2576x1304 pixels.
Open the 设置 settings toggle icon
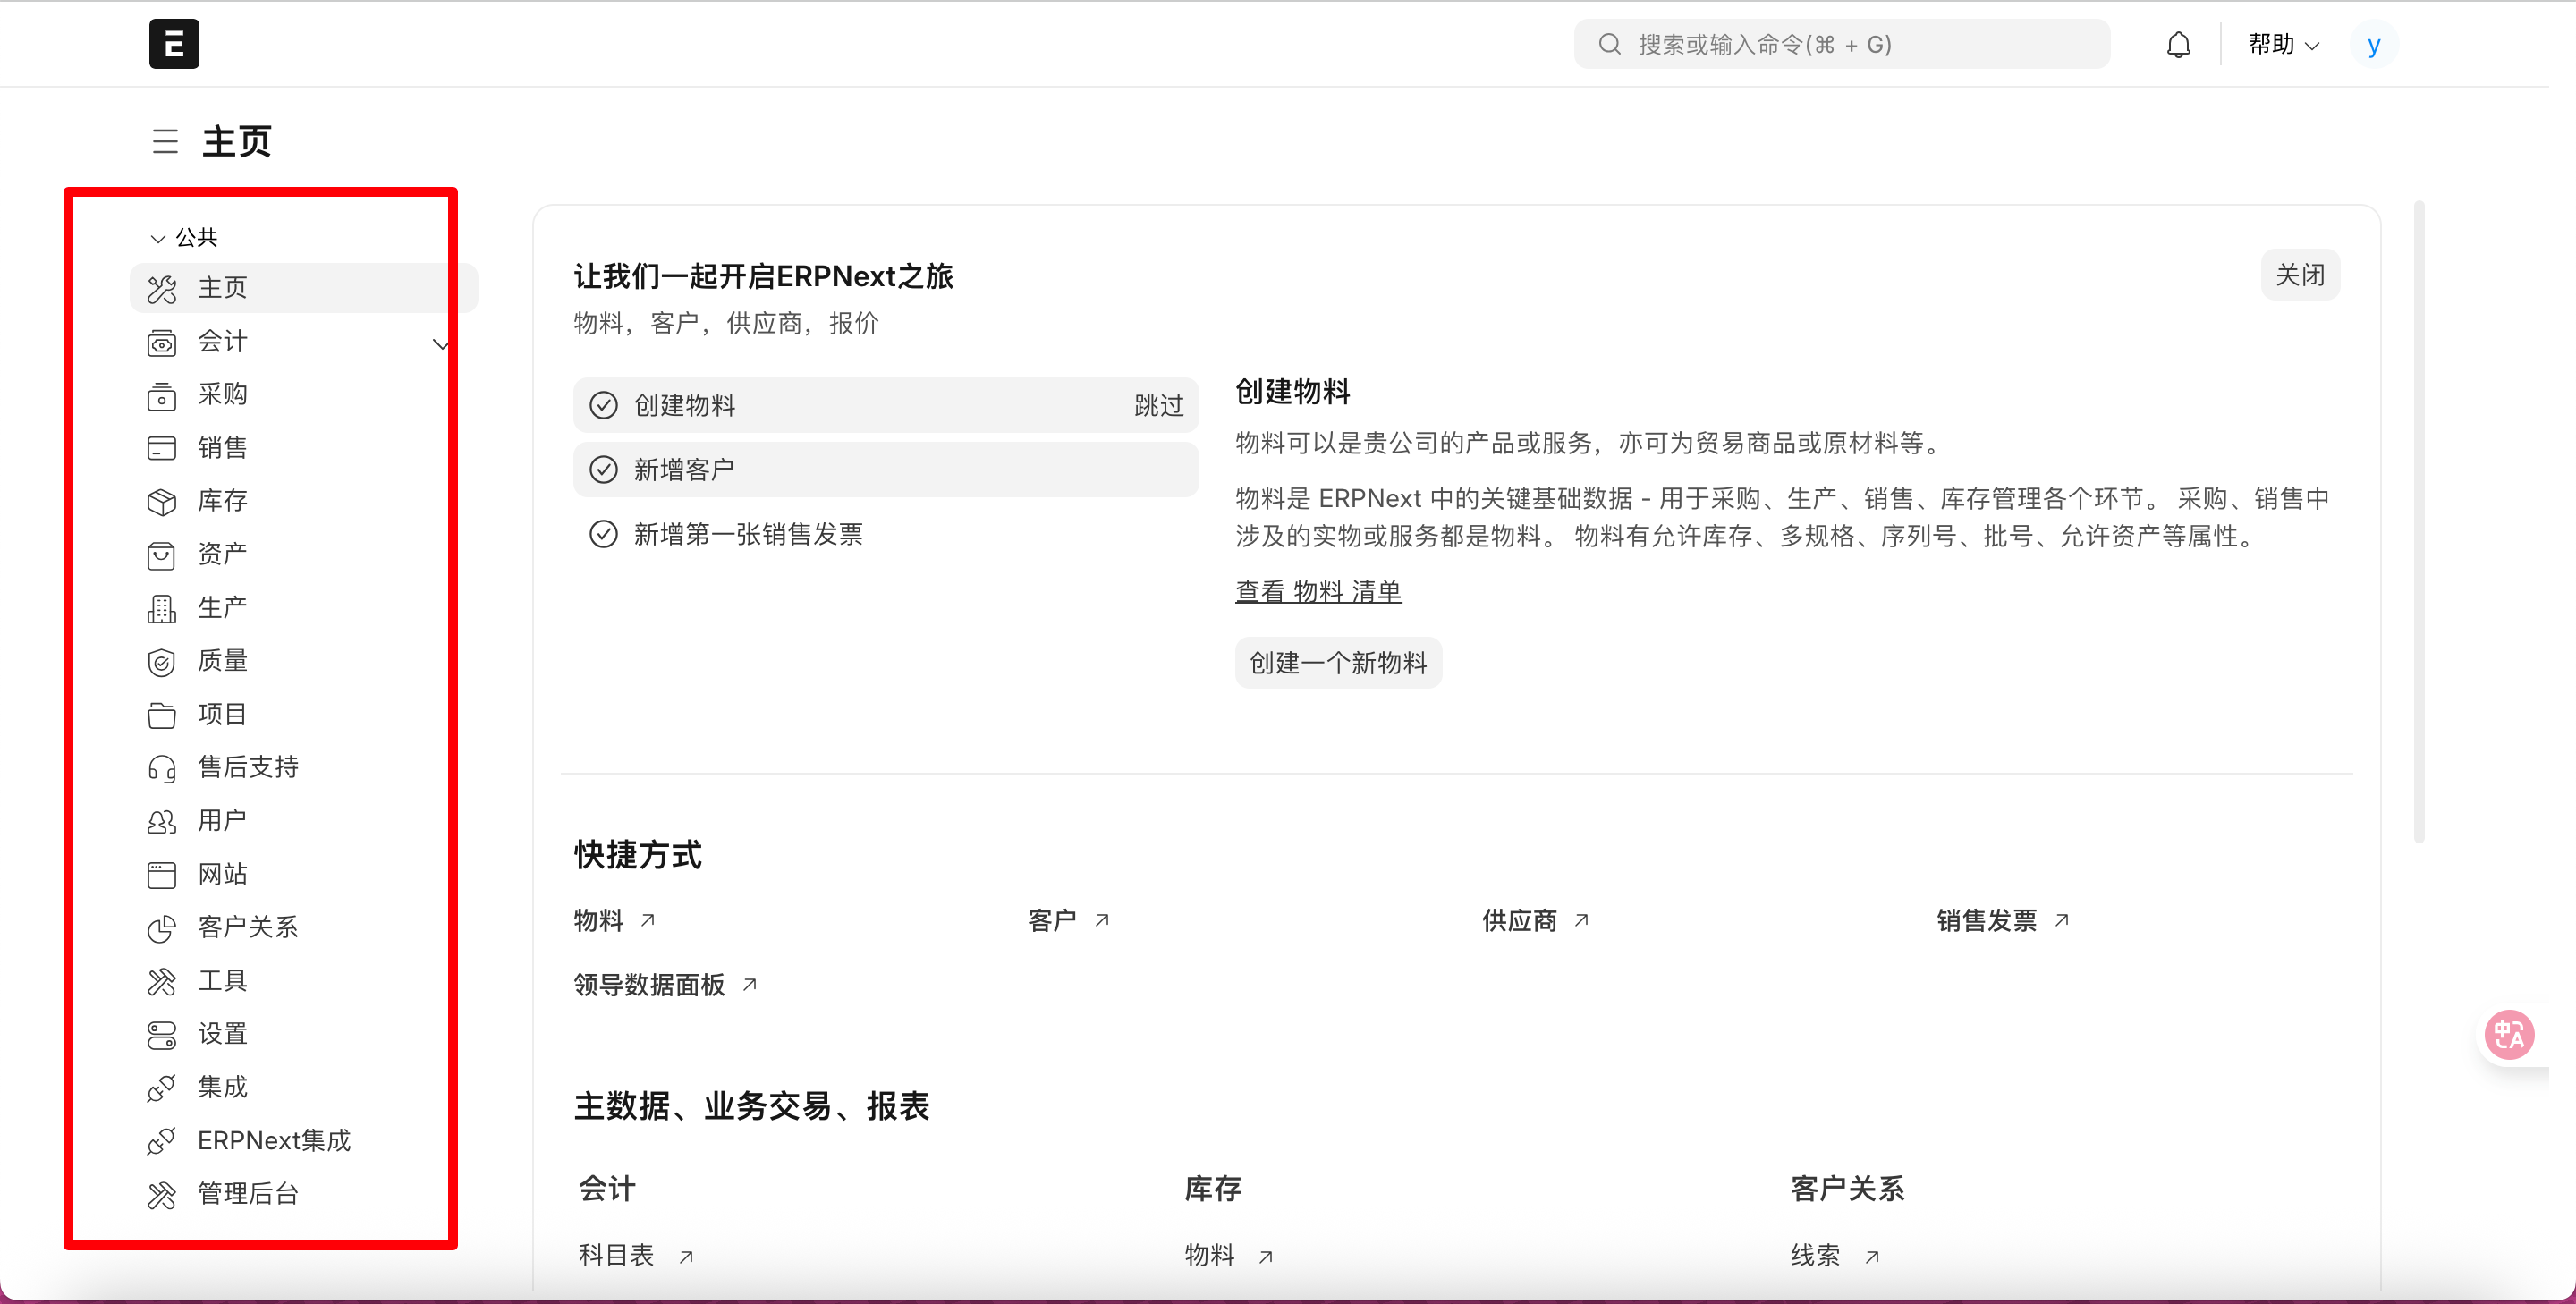coord(162,1035)
